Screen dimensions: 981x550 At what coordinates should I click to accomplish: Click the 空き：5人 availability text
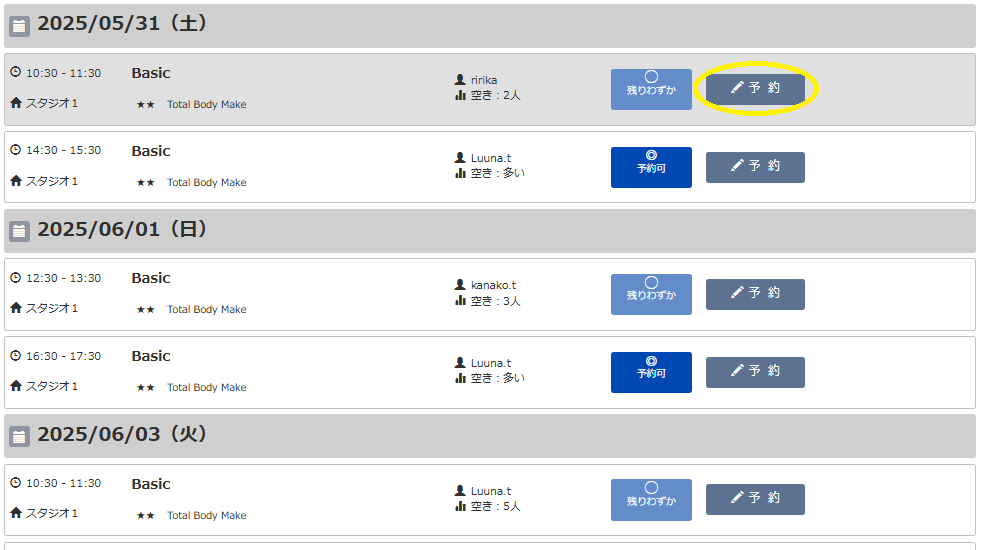pyautogui.click(x=496, y=506)
